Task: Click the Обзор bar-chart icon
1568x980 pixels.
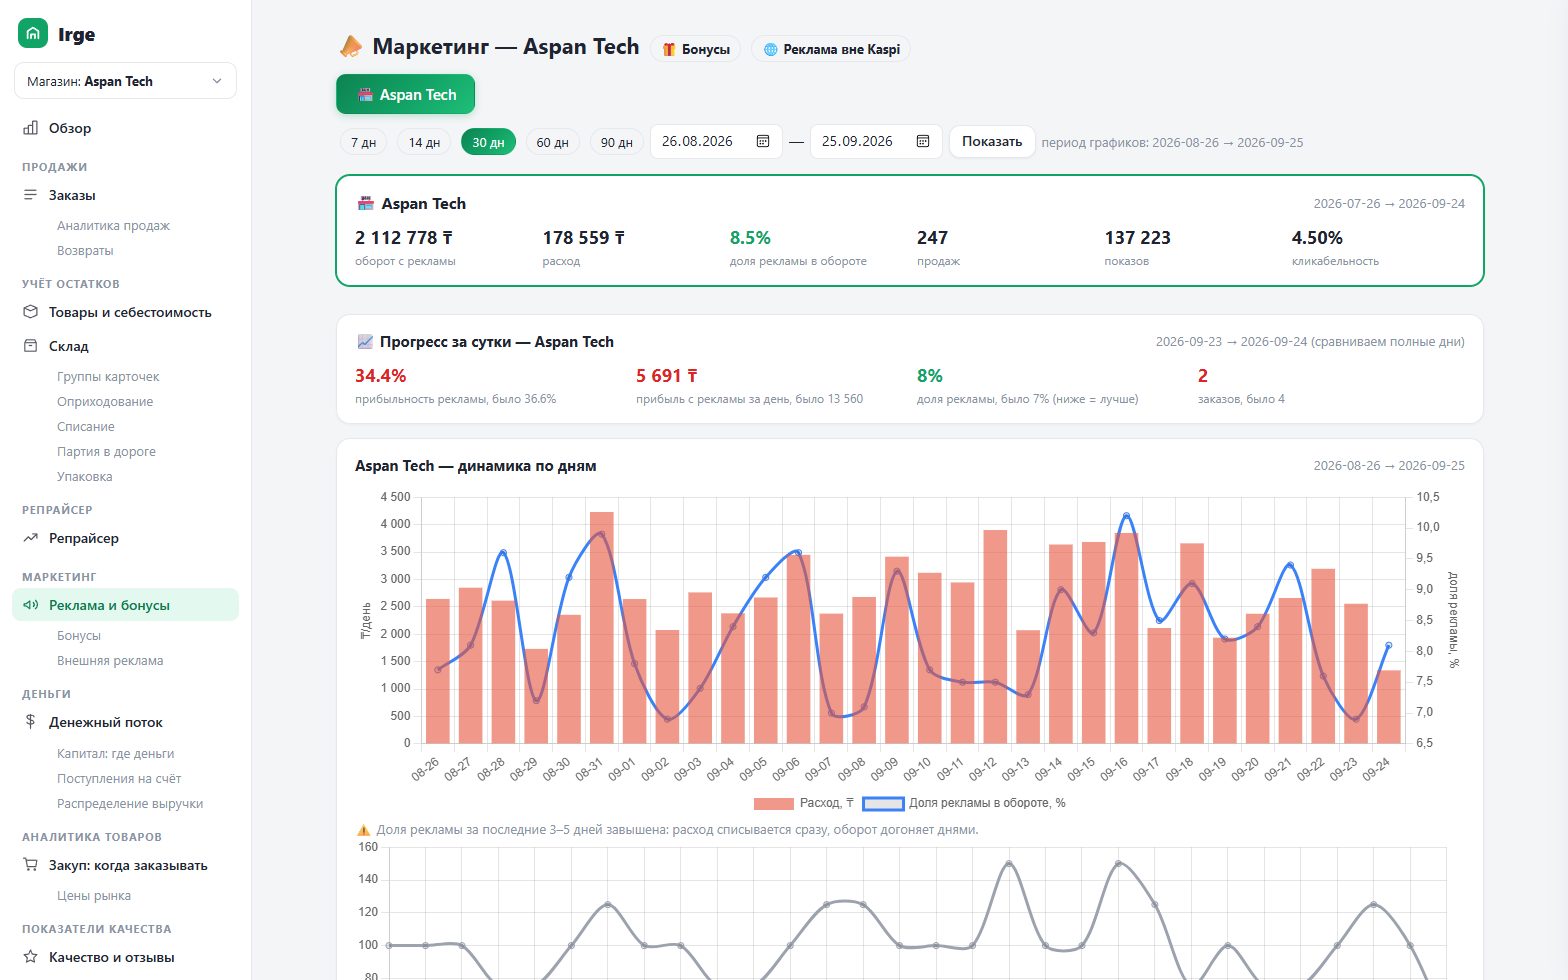Action: pyautogui.click(x=31, y=128)
